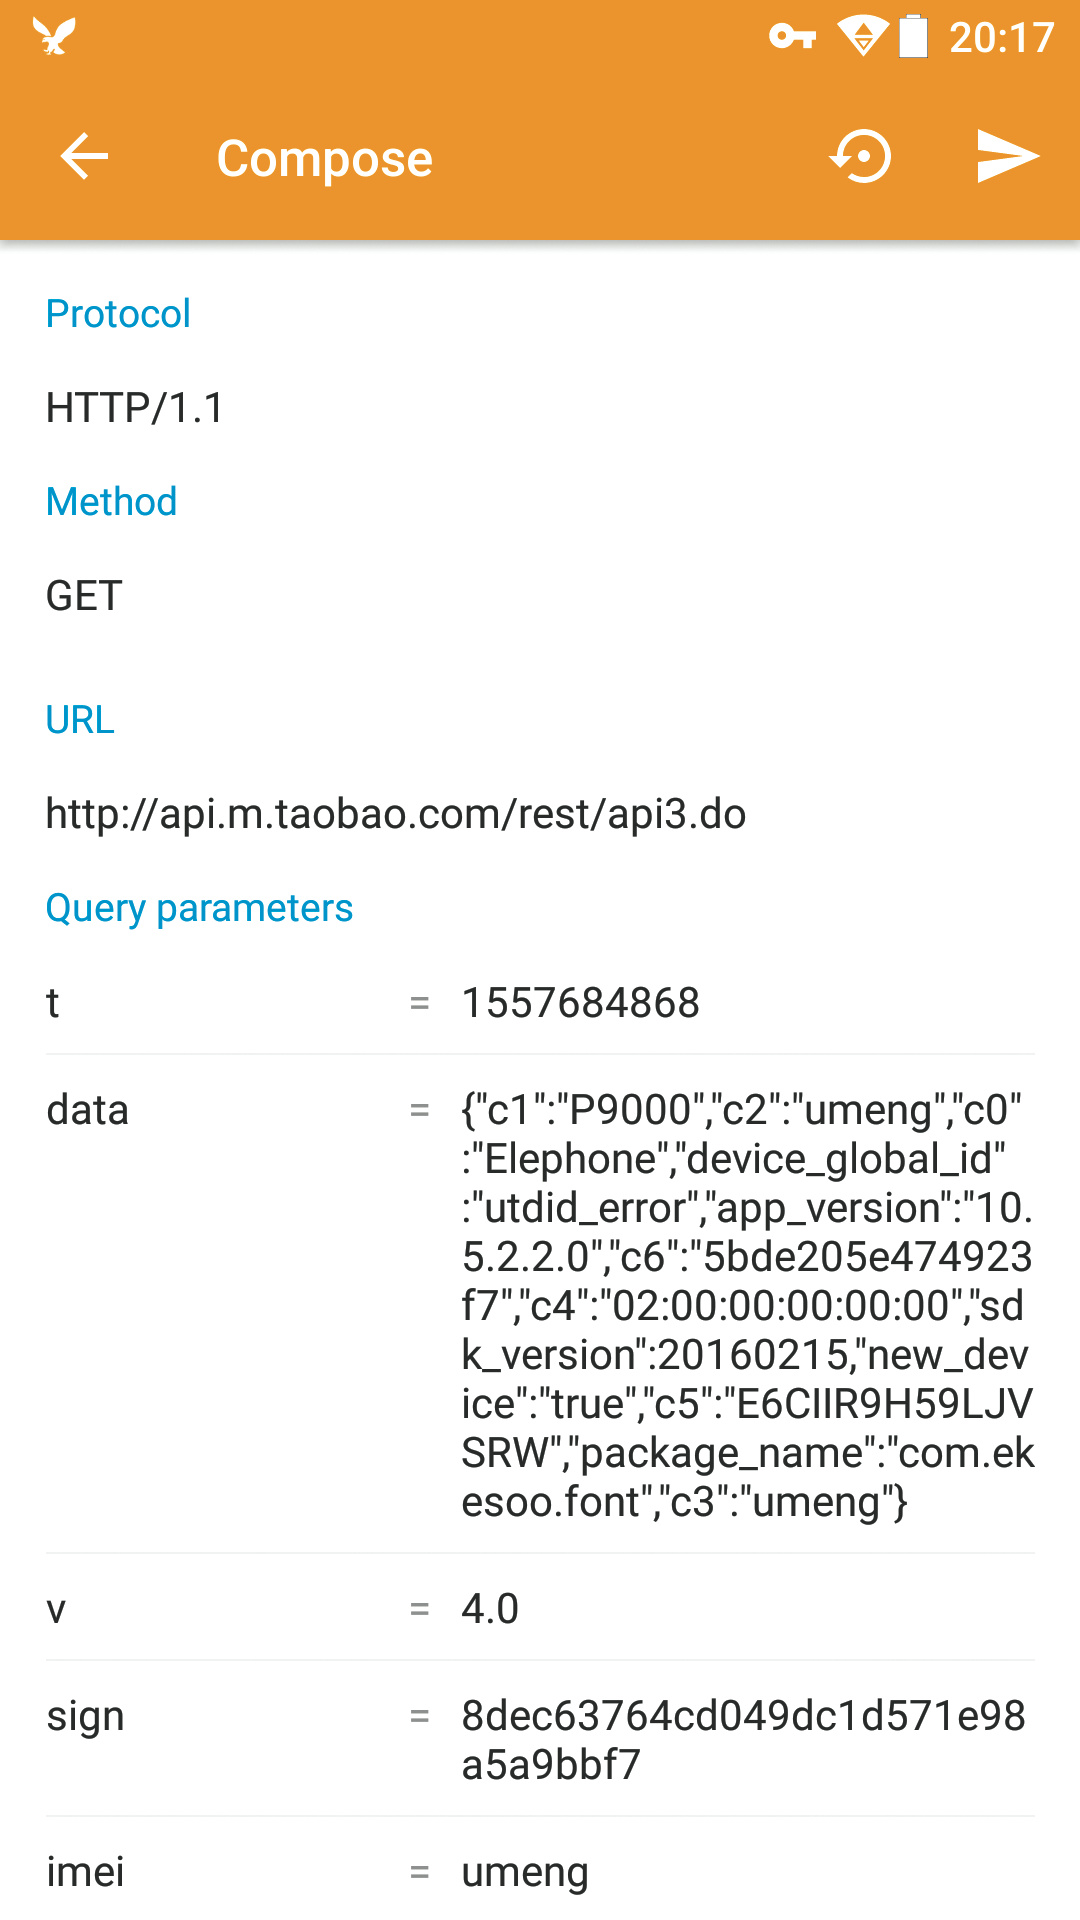Tap the clock showing 20:17

pos(1001,38)
